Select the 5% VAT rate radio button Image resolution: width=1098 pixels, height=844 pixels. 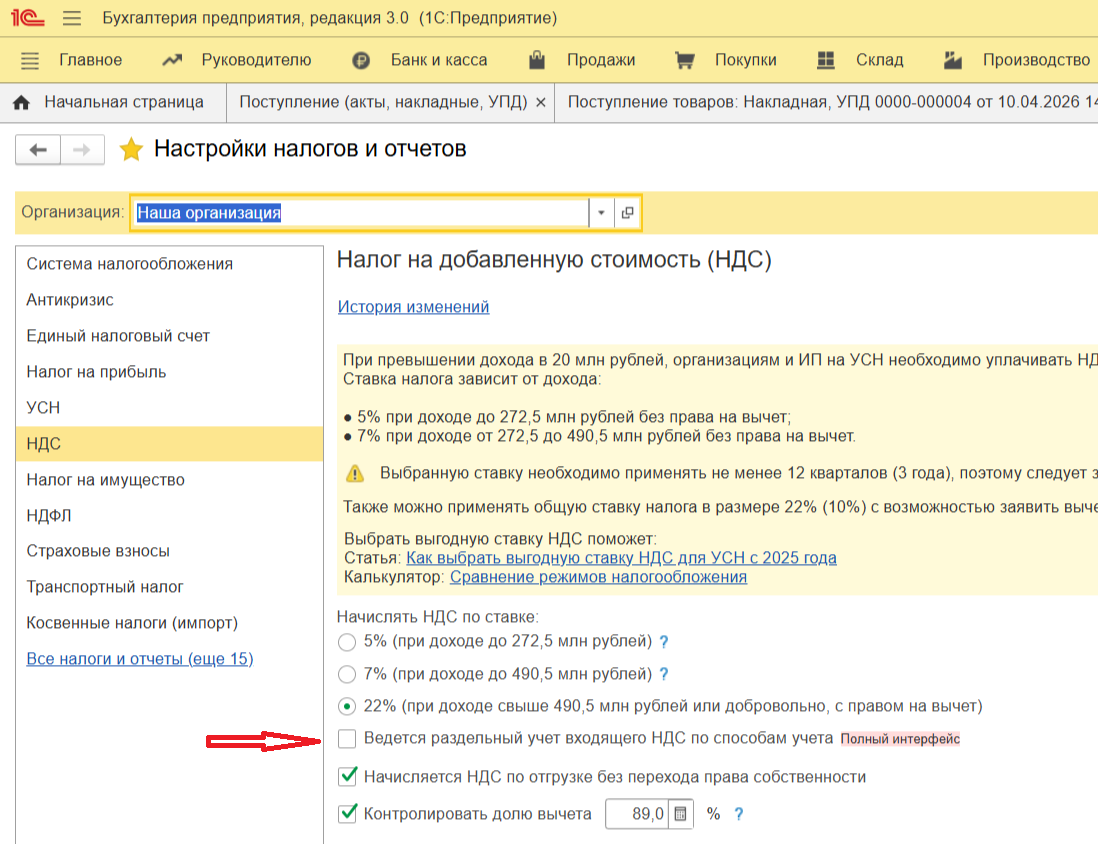pyautogui.click(x=347, y=642)
